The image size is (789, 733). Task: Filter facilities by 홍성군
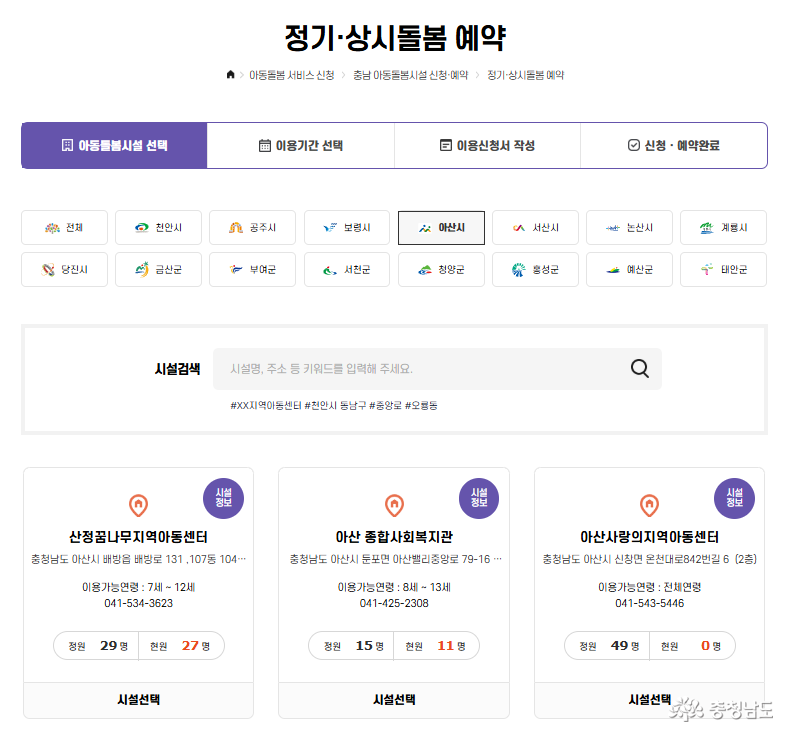pyautogui.click(x=535, y=270)
